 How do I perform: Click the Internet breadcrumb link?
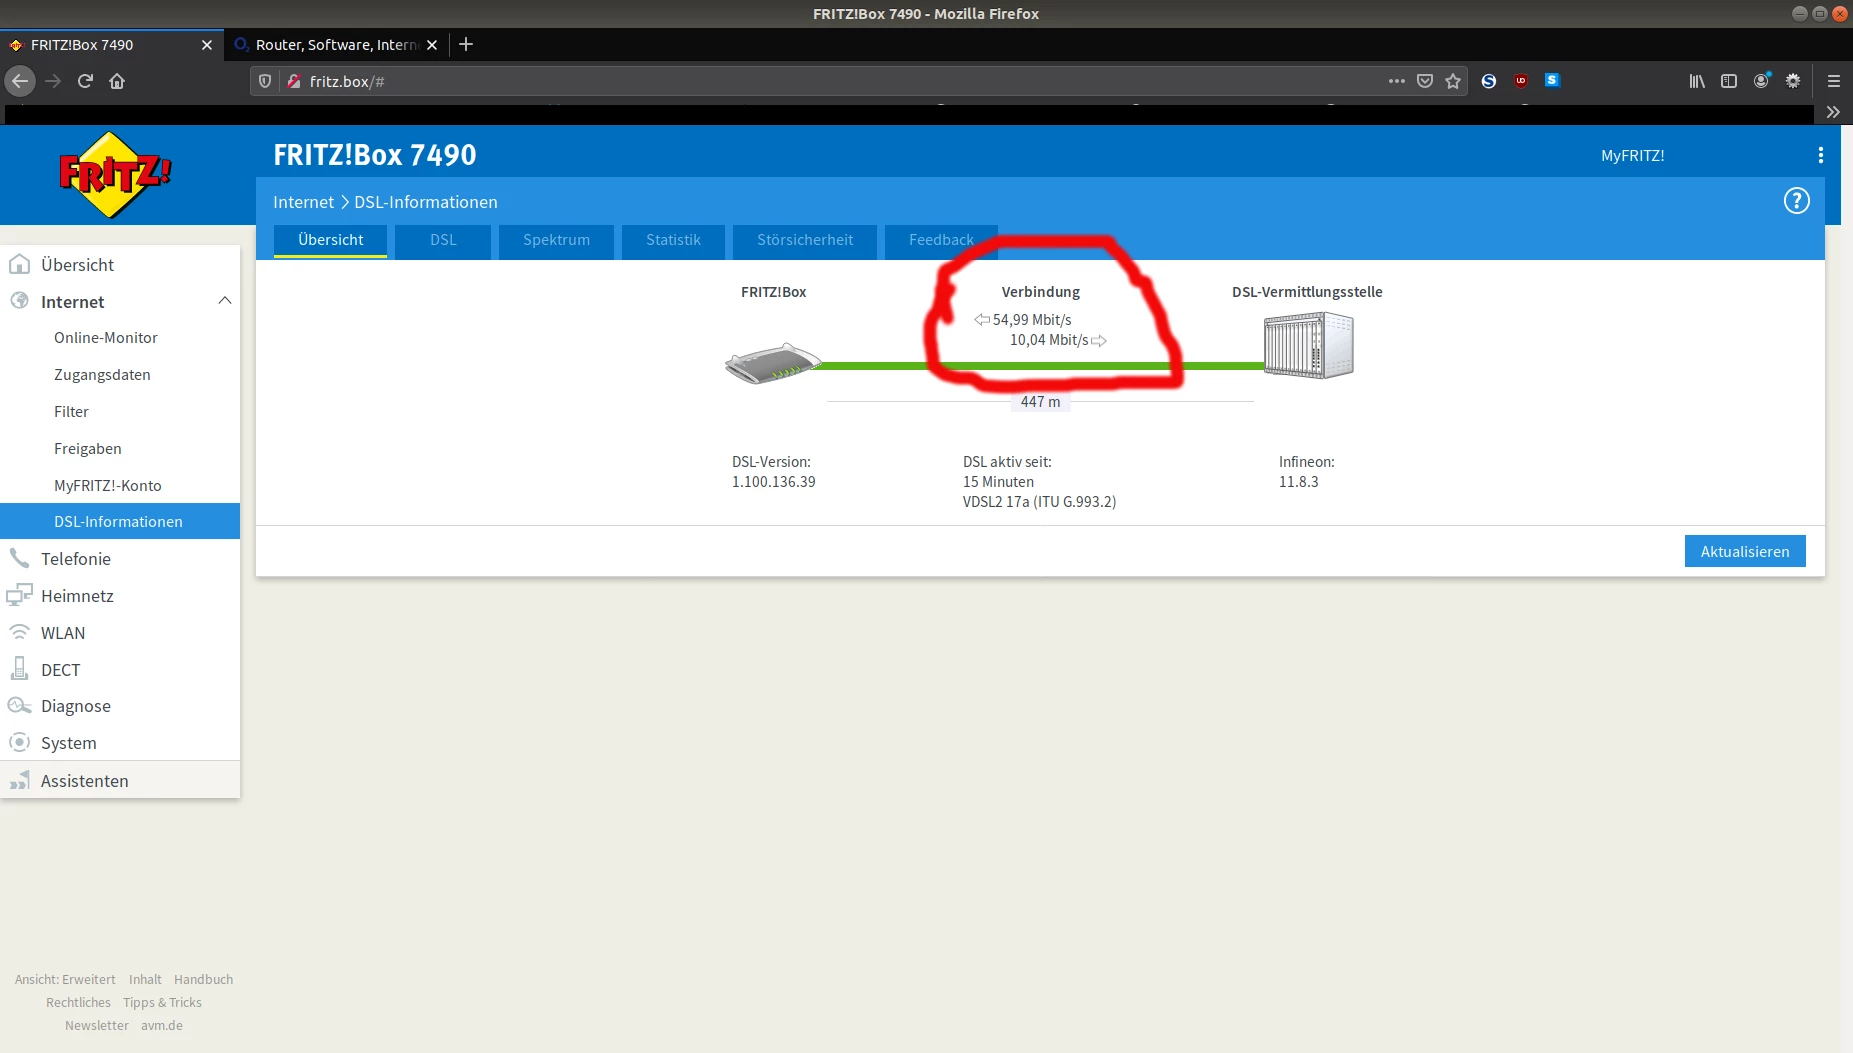tap(303, 202)
